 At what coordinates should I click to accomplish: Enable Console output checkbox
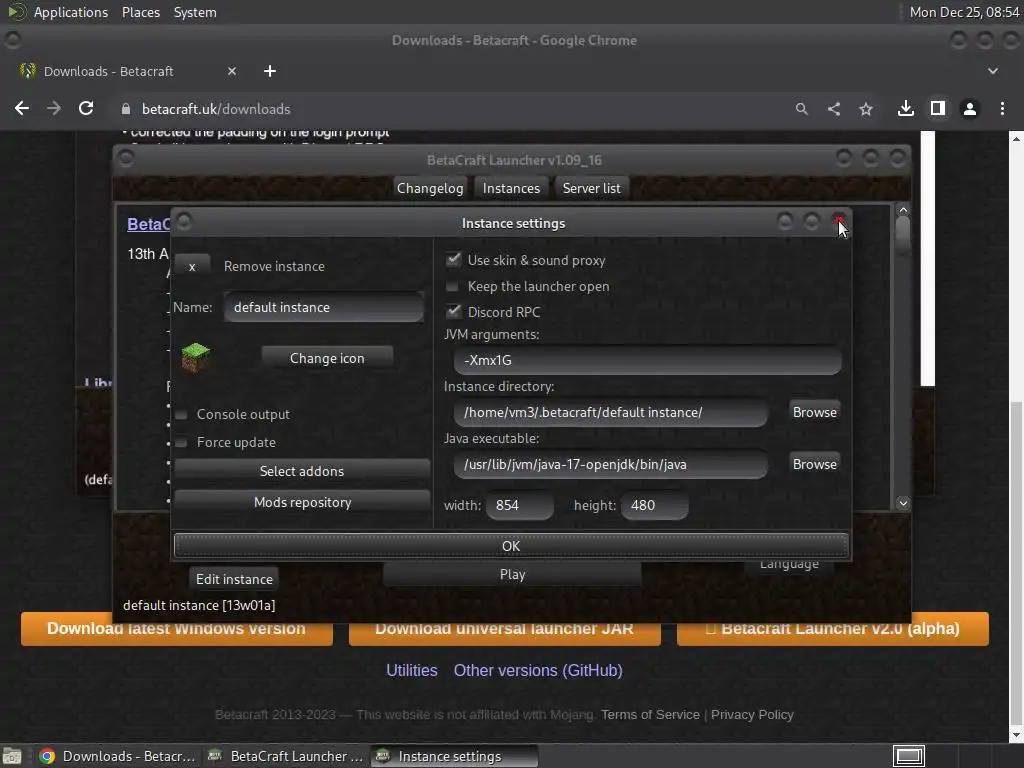pyautogui.click(x=182, y=415)
